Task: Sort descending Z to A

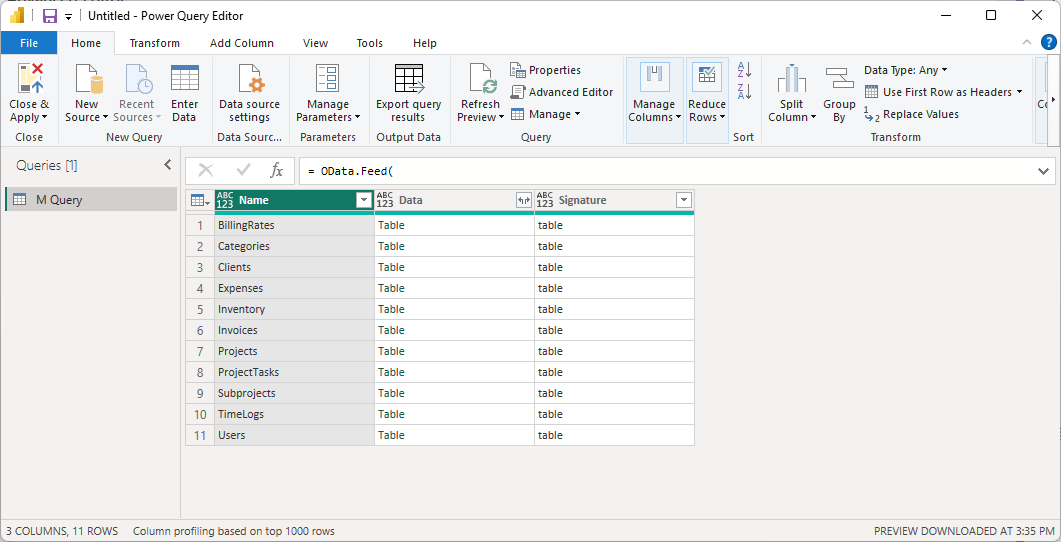Action: (744, 92)
